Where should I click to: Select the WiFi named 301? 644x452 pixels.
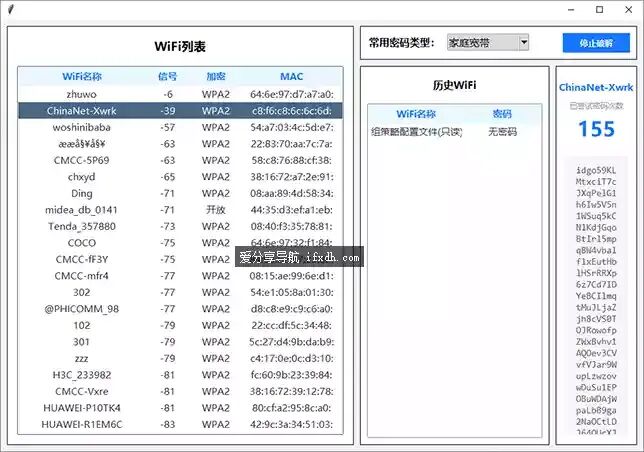[x=180, y=342]
